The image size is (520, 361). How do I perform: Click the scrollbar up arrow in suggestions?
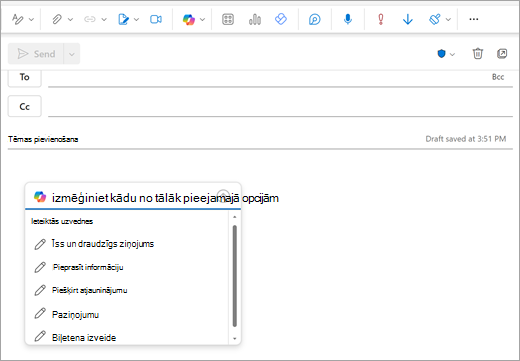(235, 217)
